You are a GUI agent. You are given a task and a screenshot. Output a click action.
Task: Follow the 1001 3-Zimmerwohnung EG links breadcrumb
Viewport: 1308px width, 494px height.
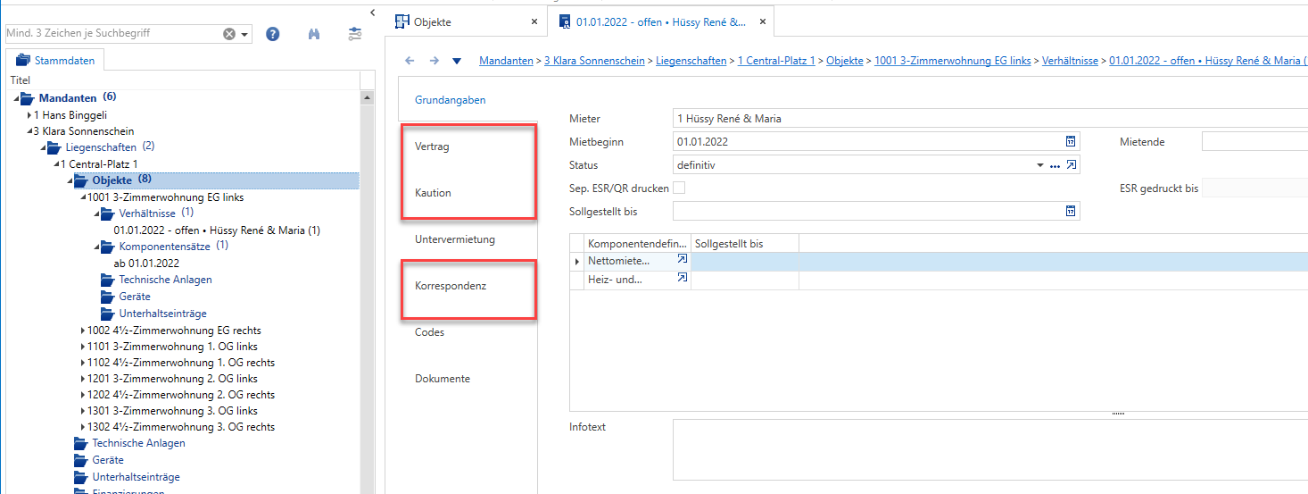click(952, 61)
